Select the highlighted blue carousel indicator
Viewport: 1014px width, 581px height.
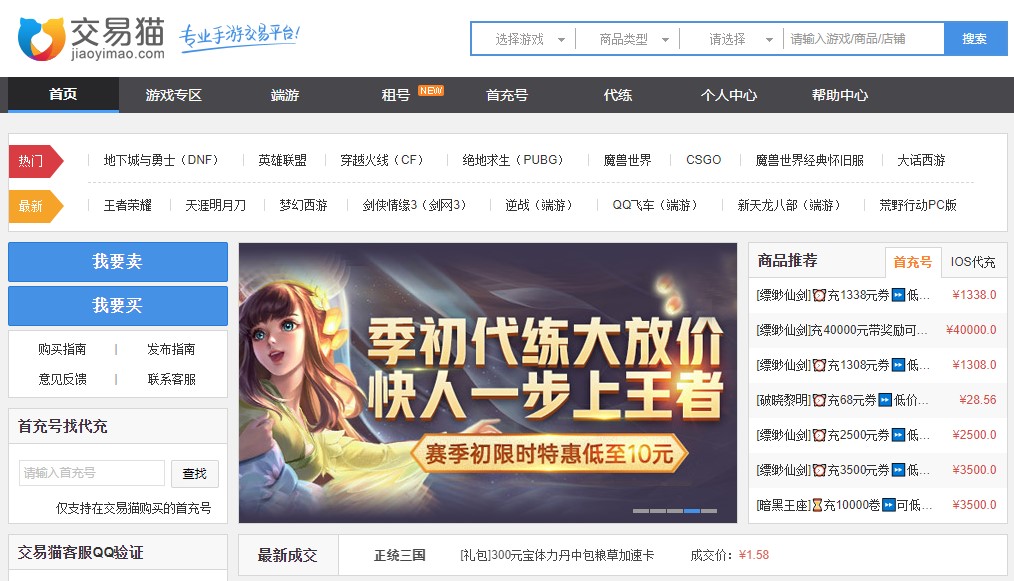[x=691, y=511]
